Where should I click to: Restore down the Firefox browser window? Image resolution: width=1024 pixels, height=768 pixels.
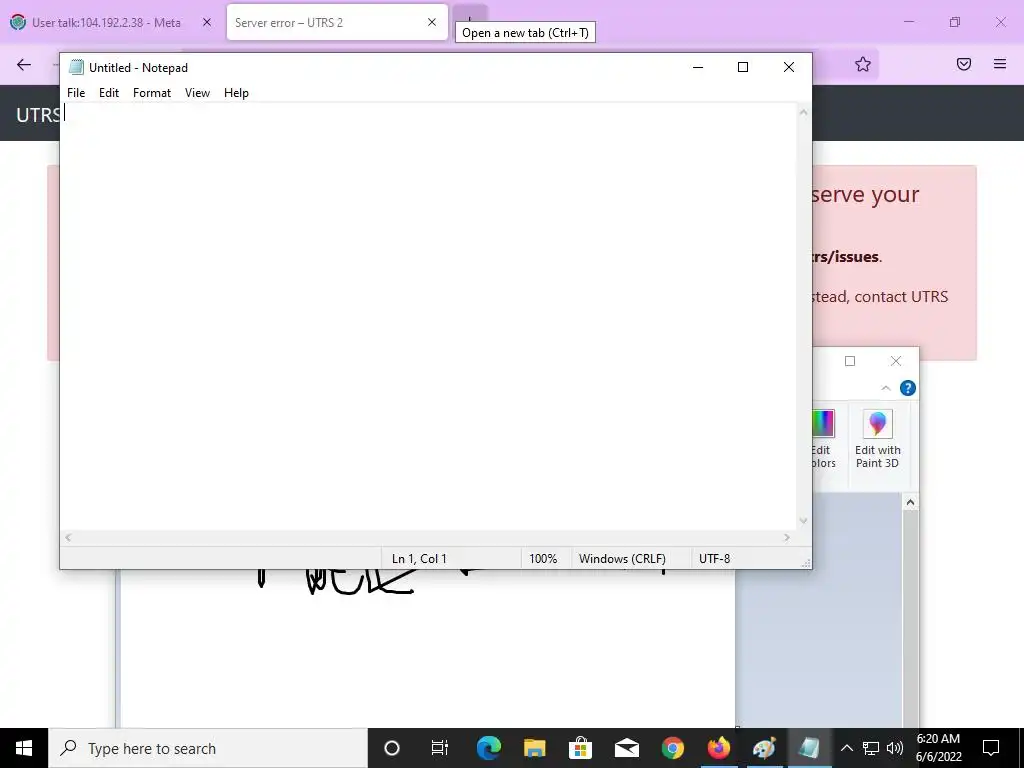955,22
